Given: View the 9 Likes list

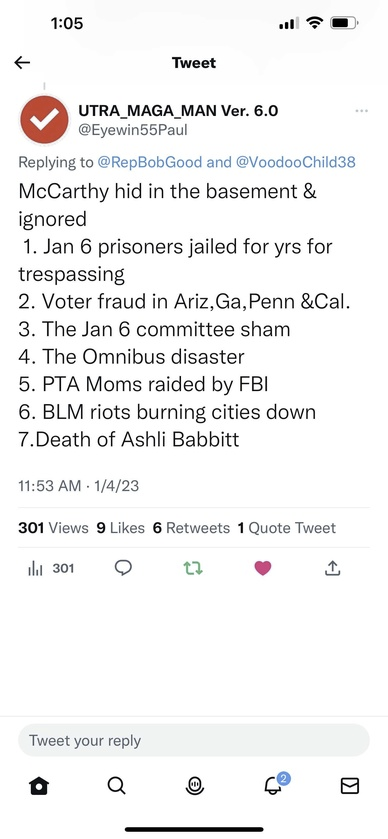Looking at the screenshot, I should pos(120,528).
